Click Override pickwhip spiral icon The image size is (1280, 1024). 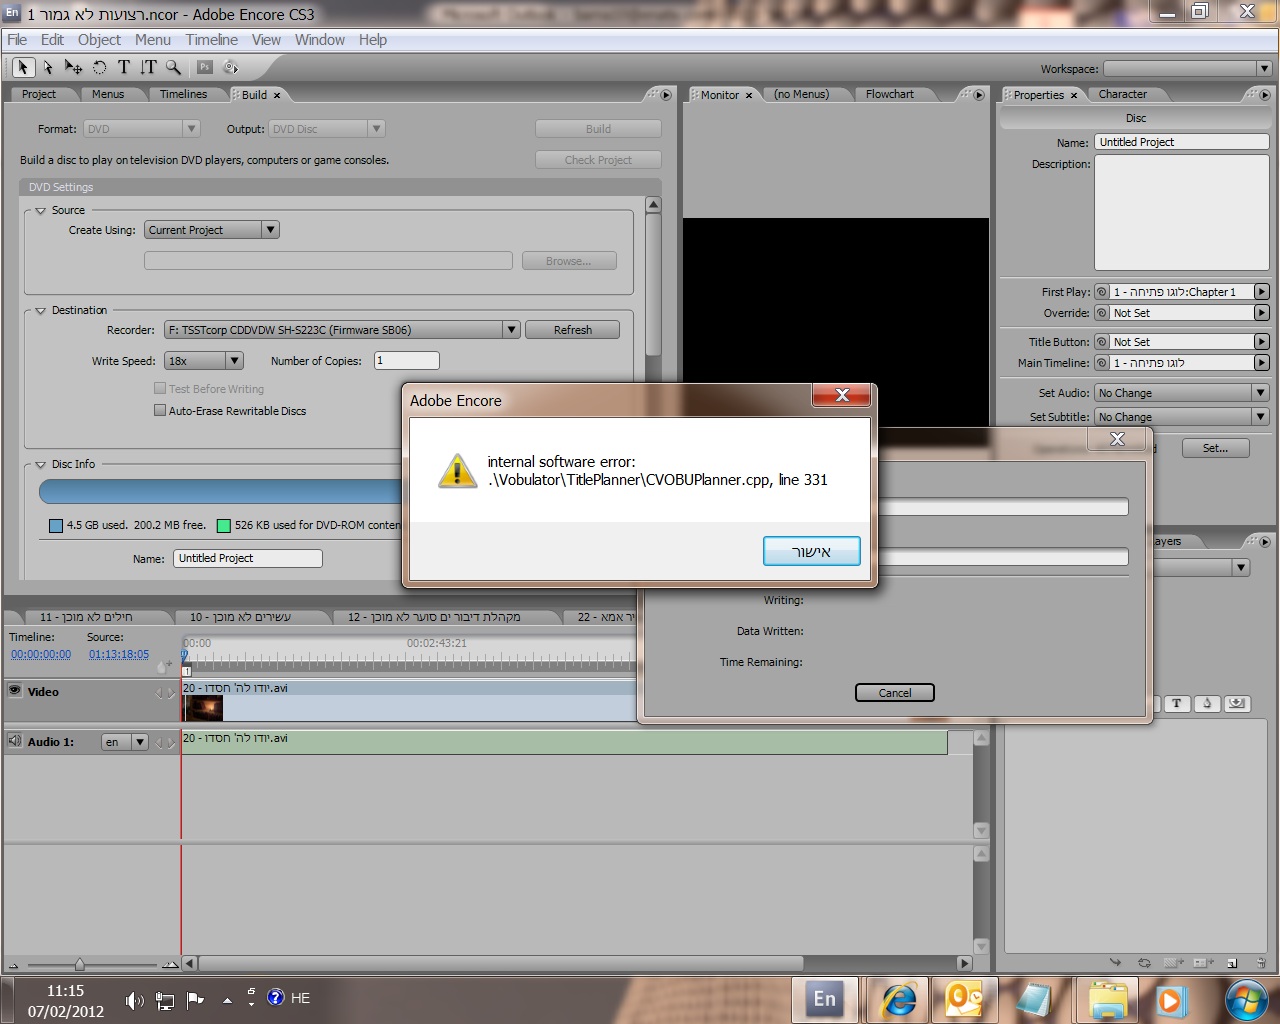coord(1102,313)
